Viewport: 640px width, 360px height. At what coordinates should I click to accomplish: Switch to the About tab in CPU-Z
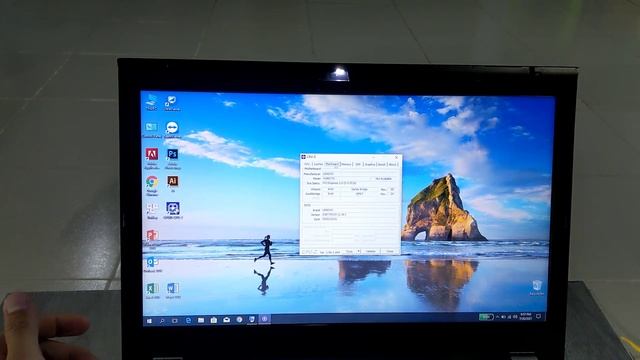tap(392, 164)
